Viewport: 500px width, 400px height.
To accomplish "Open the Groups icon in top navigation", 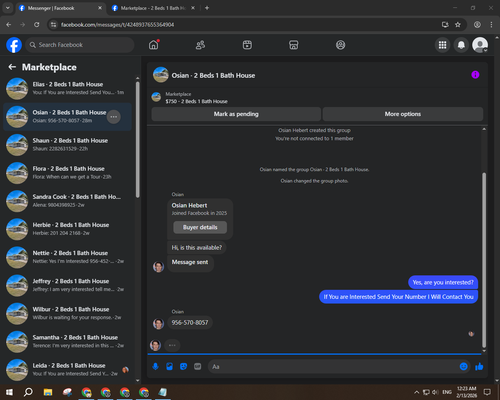I will 340,45.
